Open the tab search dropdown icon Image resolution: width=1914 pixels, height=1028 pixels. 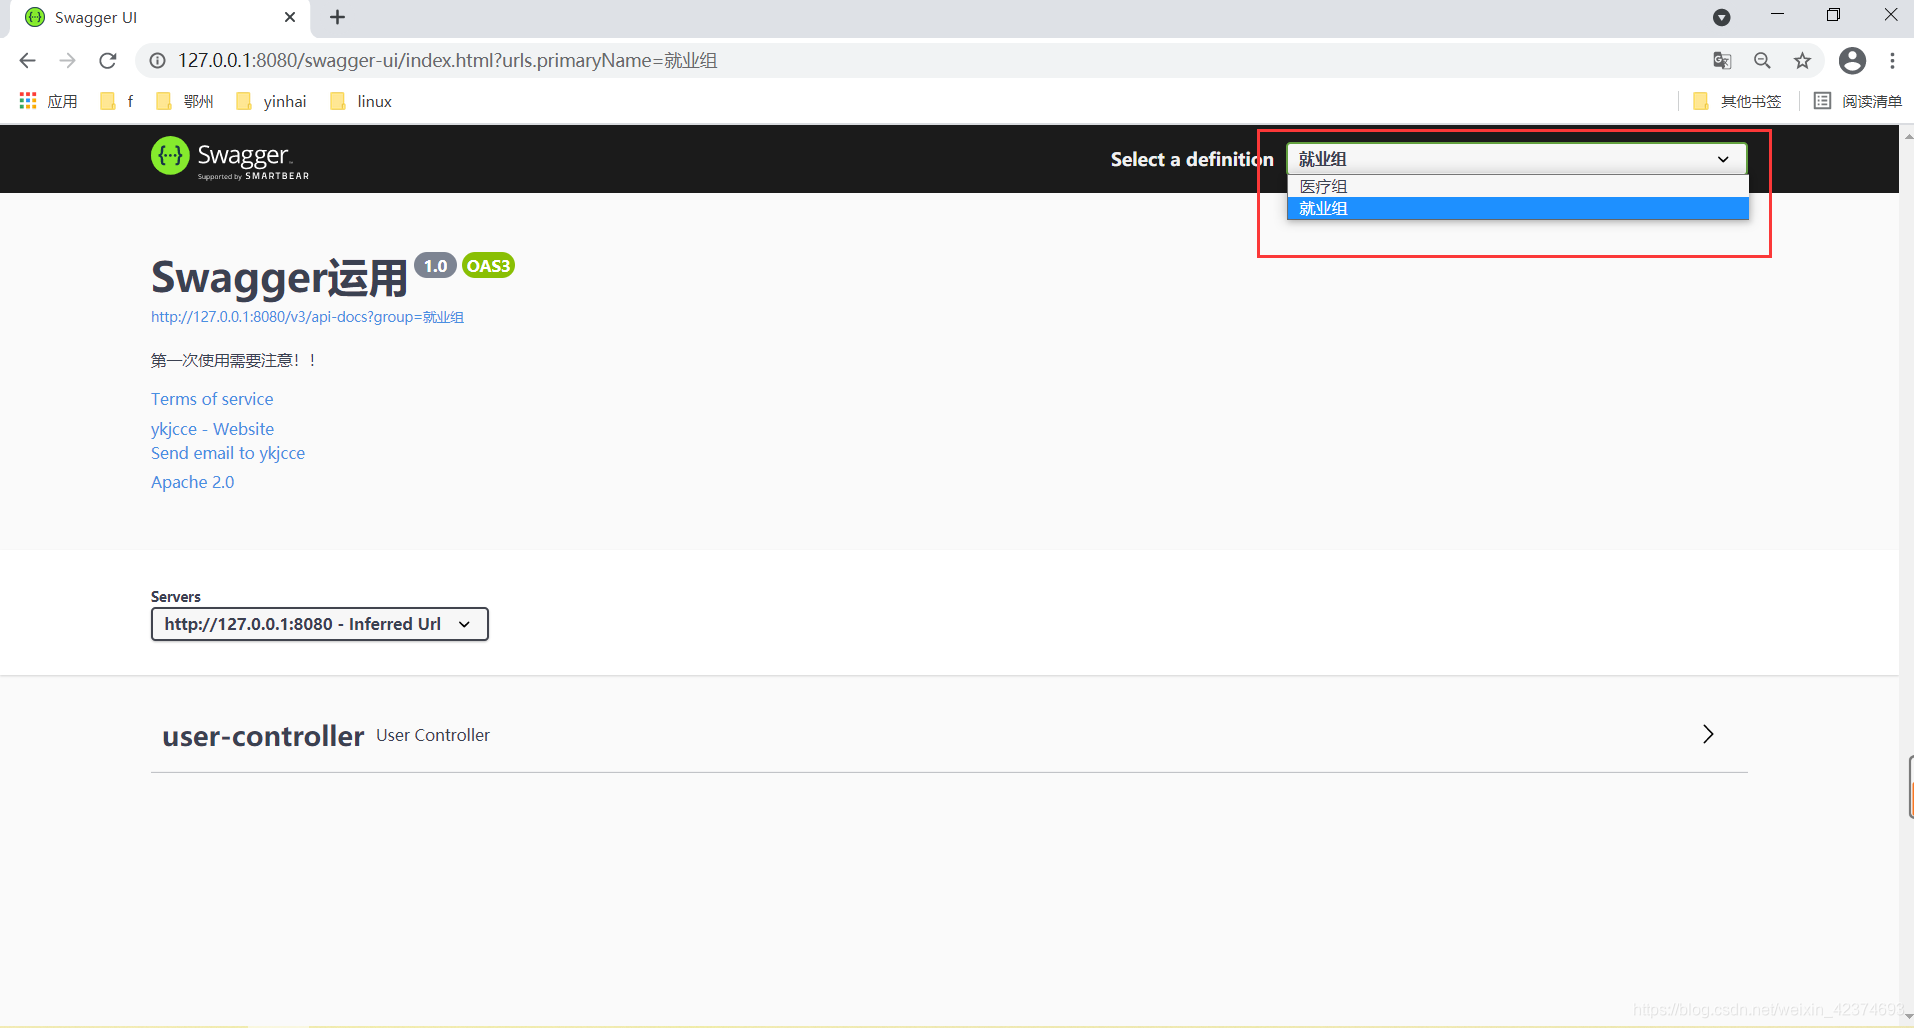click(1721, 17)
